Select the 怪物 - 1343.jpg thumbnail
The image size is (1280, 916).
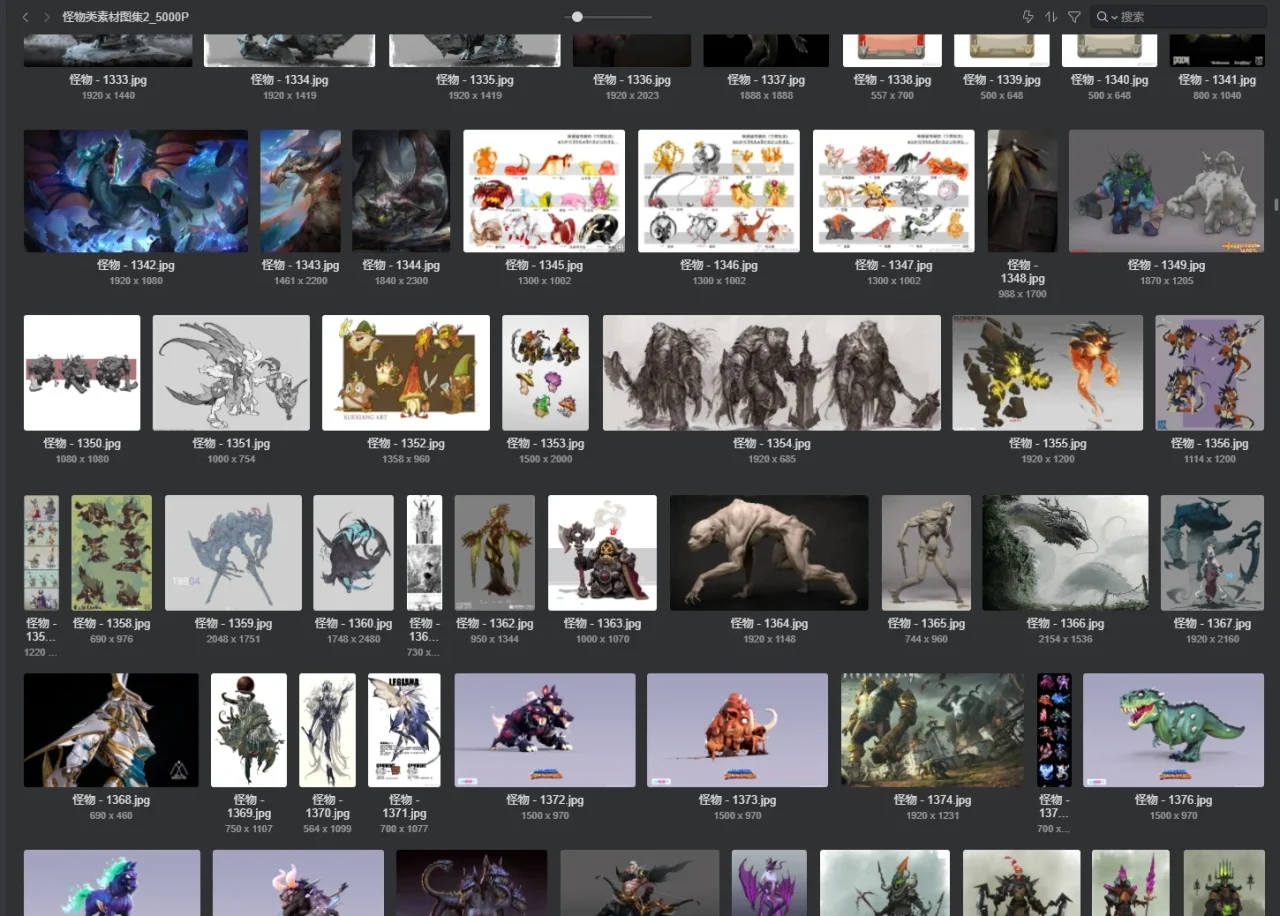click(300, 191)
